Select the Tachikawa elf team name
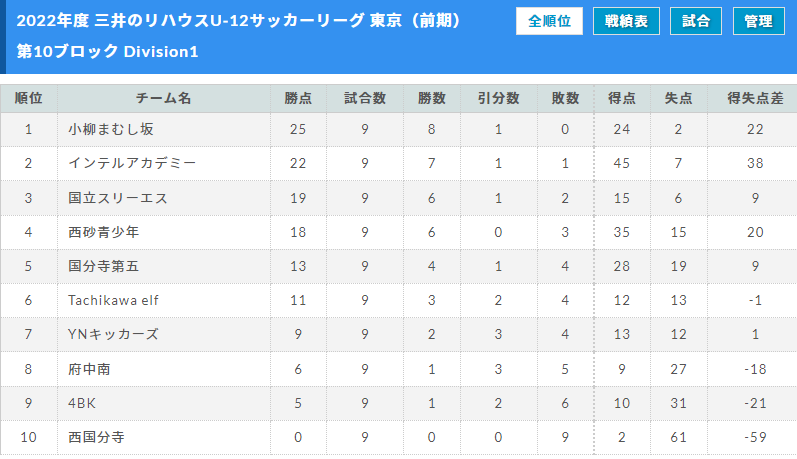This screenshot has height=459, width=797. coord(113,300)
